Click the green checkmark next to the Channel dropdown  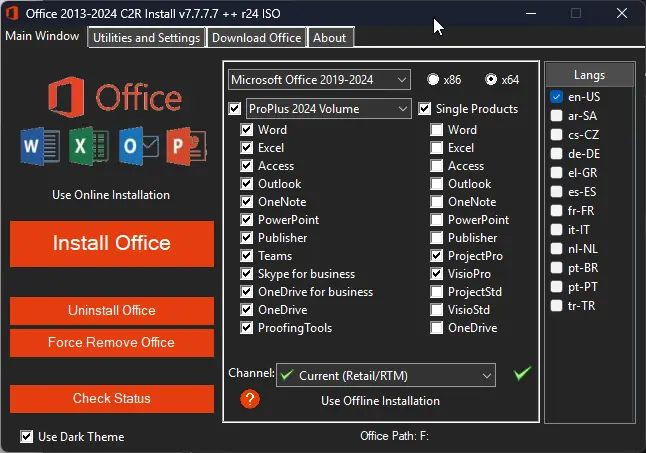click(522, 373)
